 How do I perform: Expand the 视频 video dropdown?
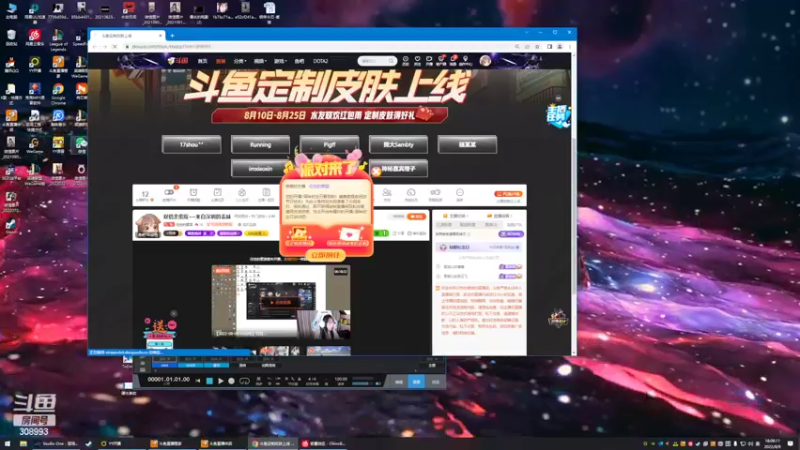260,61
